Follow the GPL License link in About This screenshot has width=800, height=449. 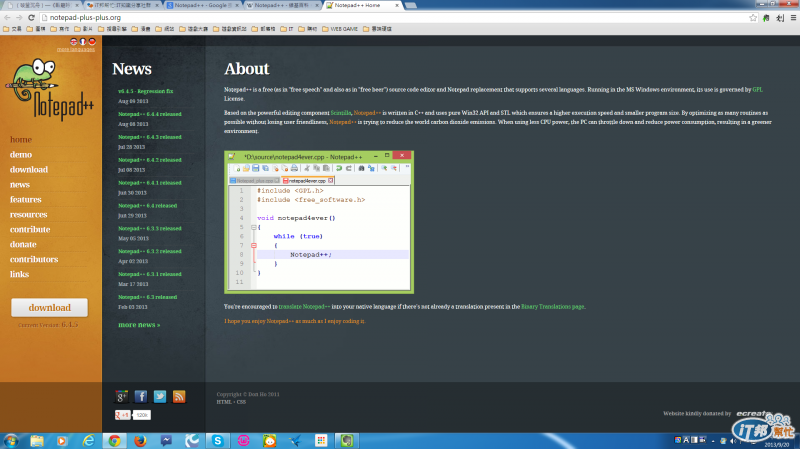pyautogui.click(x=757, y=89)
